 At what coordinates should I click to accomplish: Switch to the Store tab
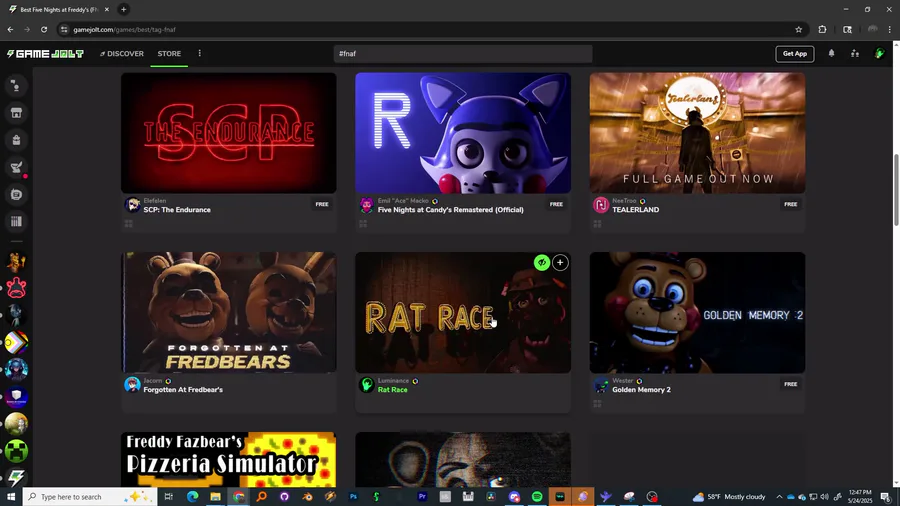point(169,54)
